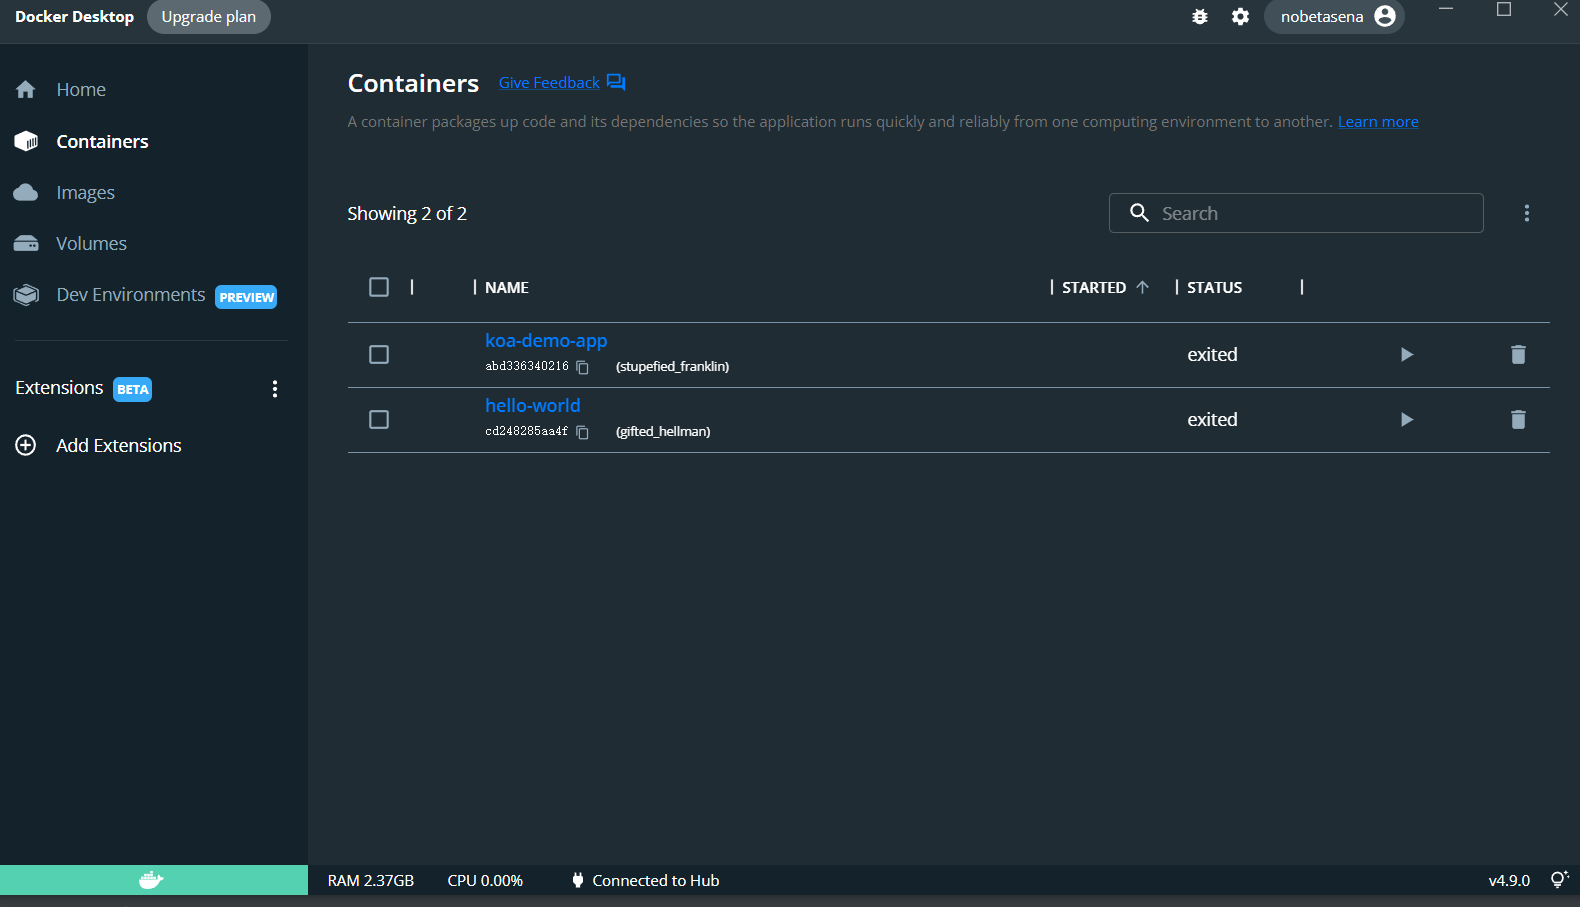Open container list options kebab menu
The width and height of the screenshot is (1580, 907).
tap(1526, 213)
